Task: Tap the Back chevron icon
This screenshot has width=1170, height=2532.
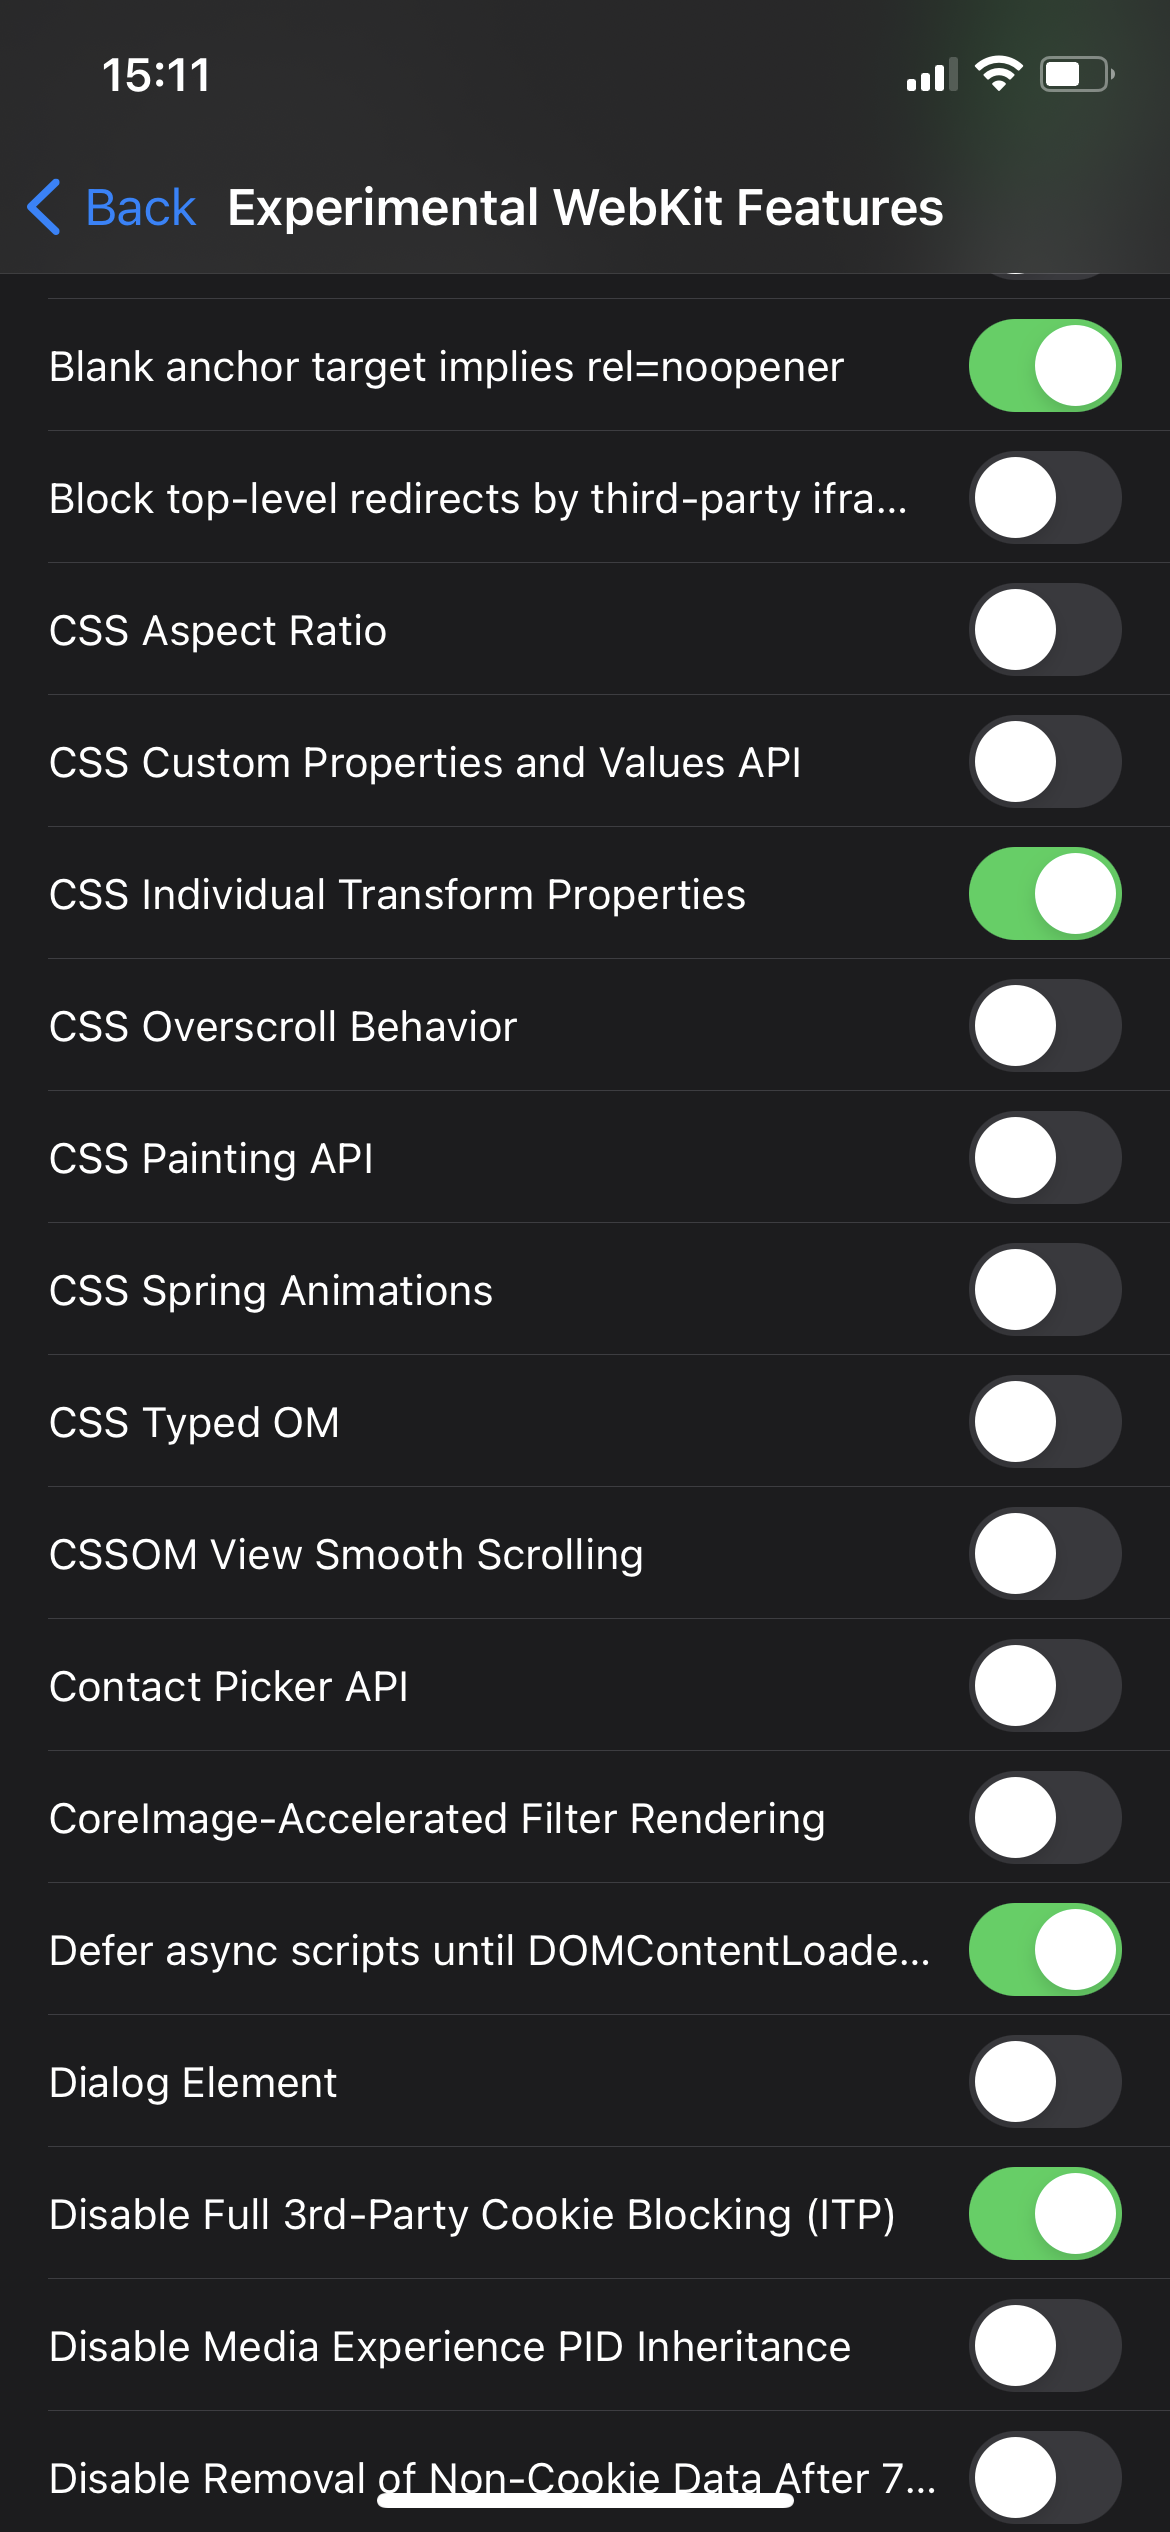Action: tap(44, 208)
